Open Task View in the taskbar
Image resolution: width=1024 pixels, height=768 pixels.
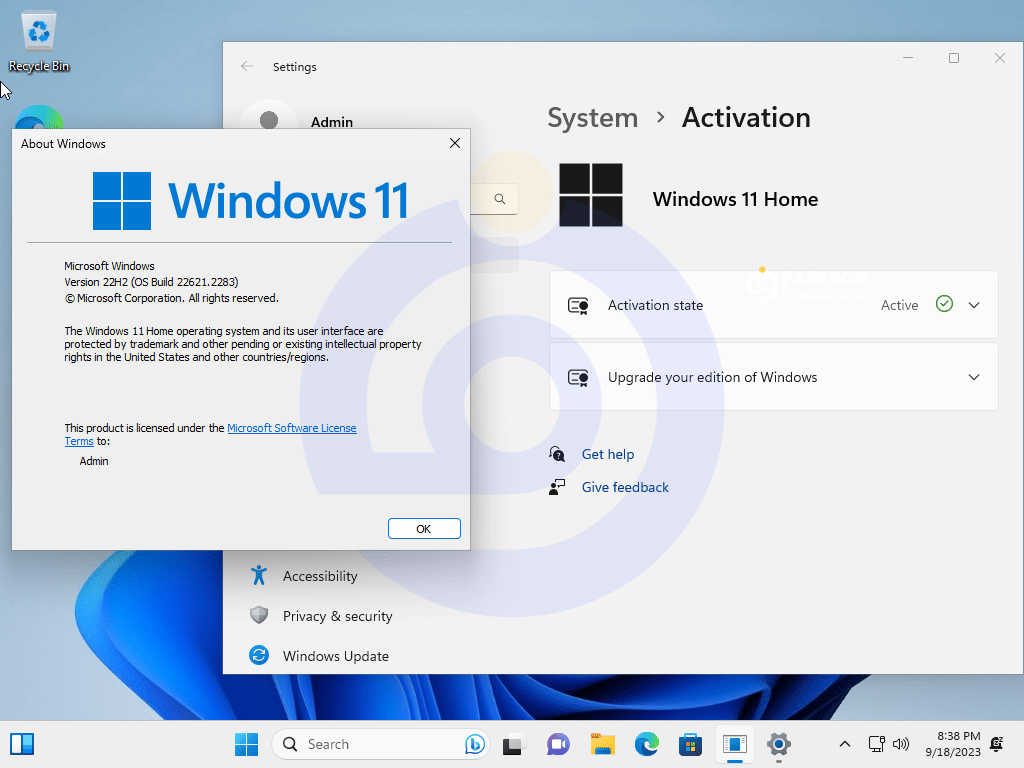[x=514, y=744]
